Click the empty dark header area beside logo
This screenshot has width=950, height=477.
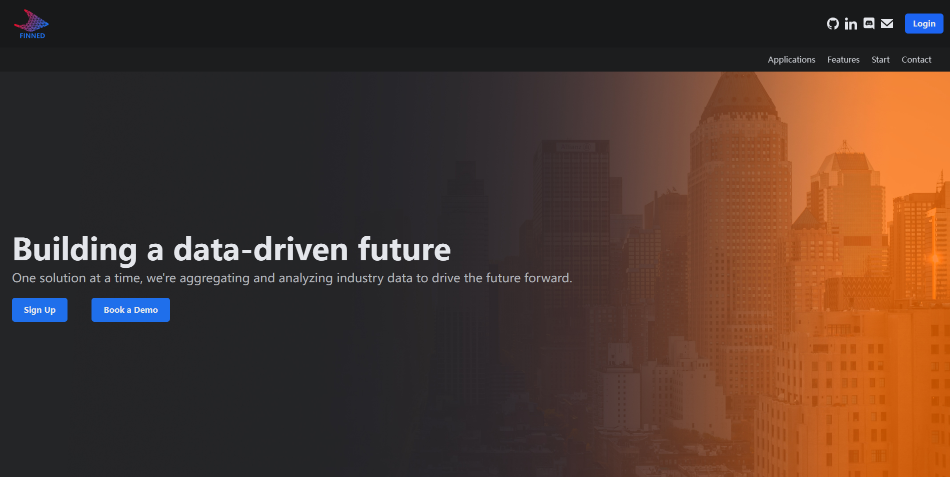400,24
